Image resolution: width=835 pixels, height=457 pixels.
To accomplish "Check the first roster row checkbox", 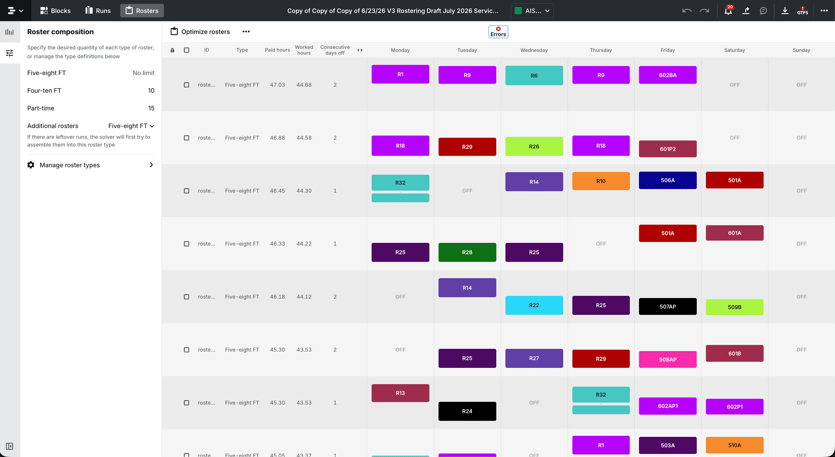I will (186, 85).
